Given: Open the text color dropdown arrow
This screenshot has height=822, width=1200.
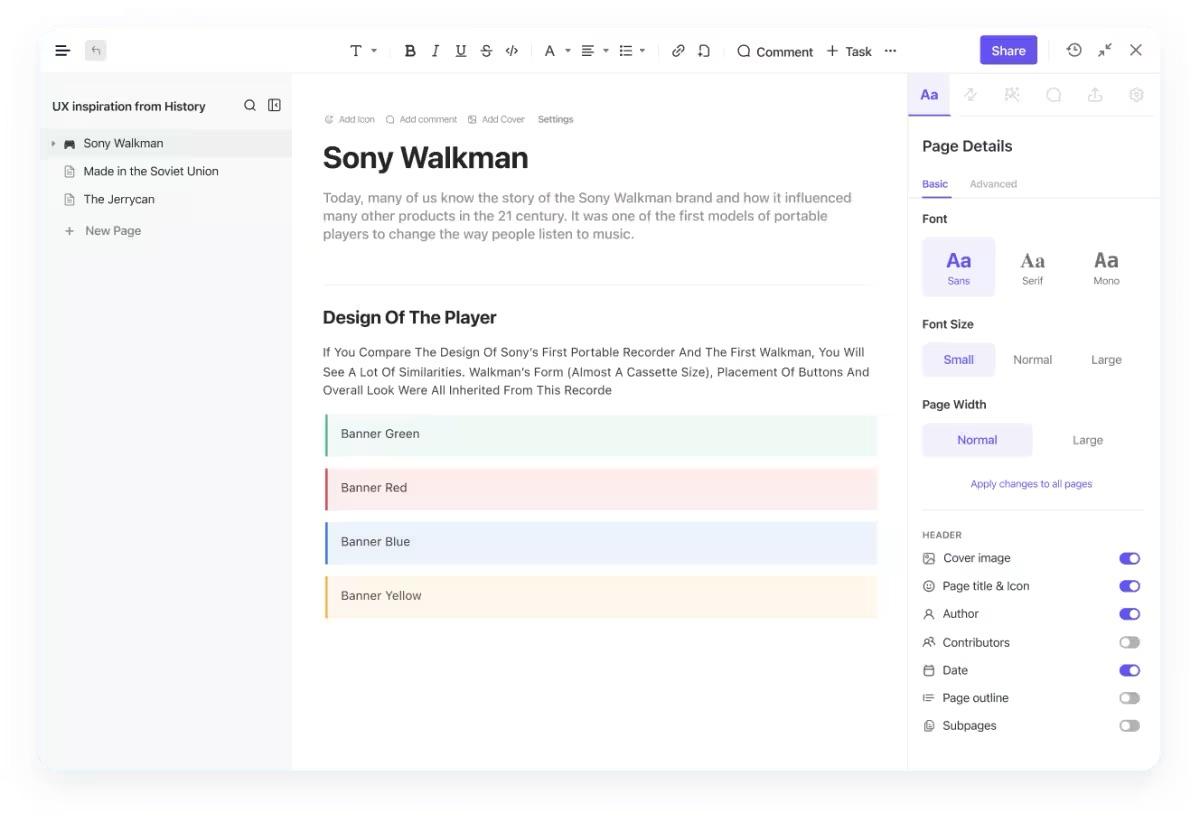Looking at the screenshot, I should (568, 51).
